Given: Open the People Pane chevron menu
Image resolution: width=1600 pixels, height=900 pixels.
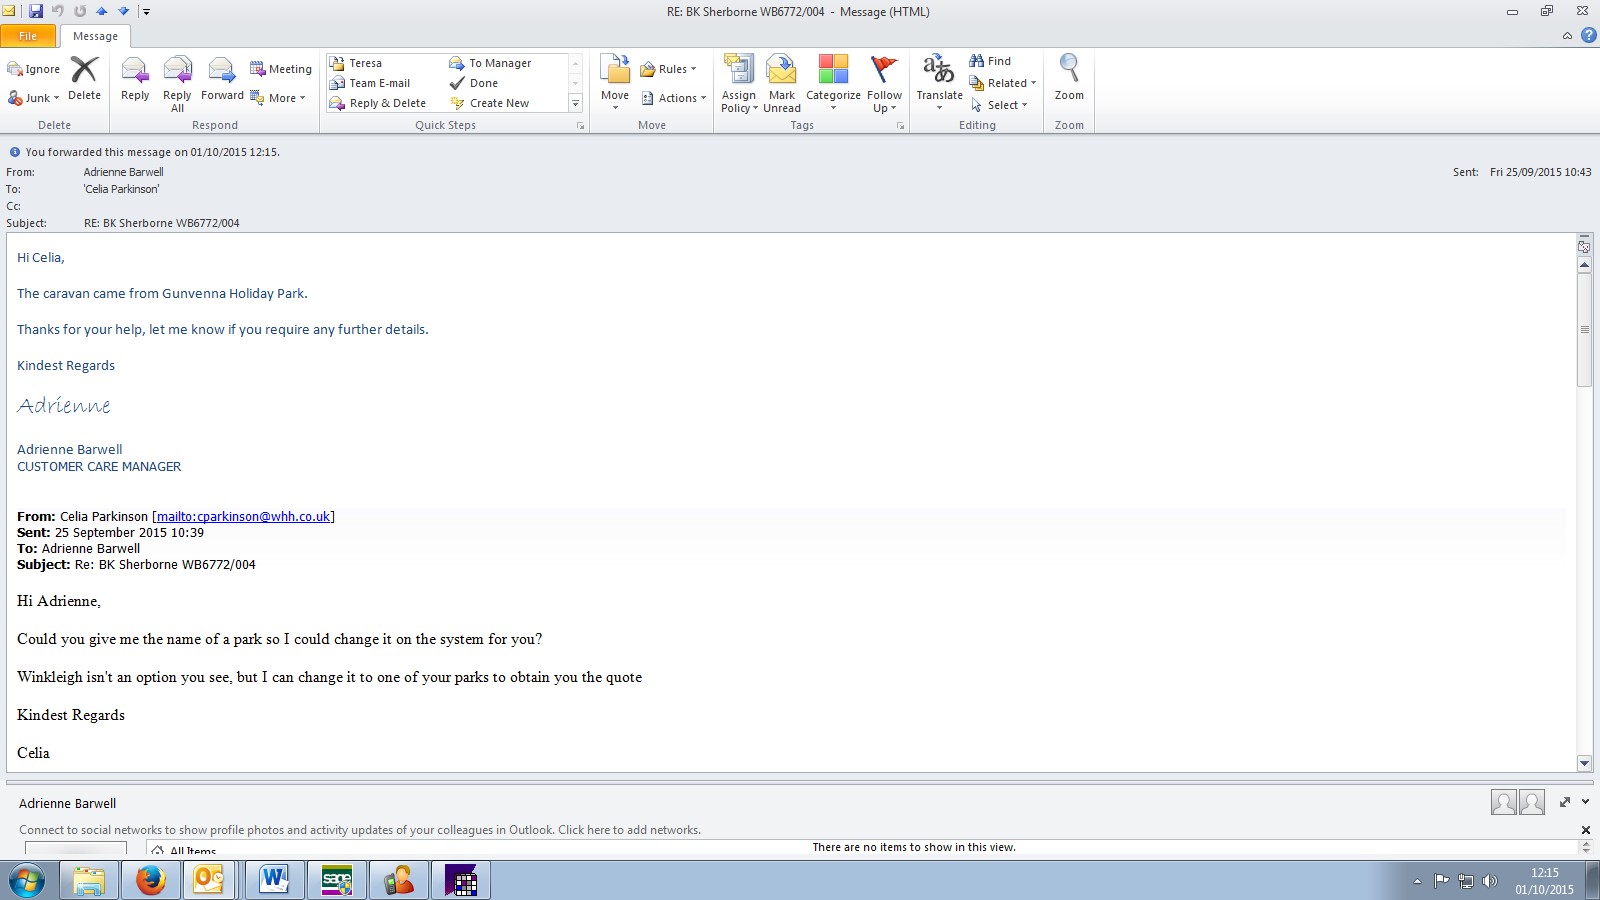Looking at the screenshot, I should click(1586, 802).
